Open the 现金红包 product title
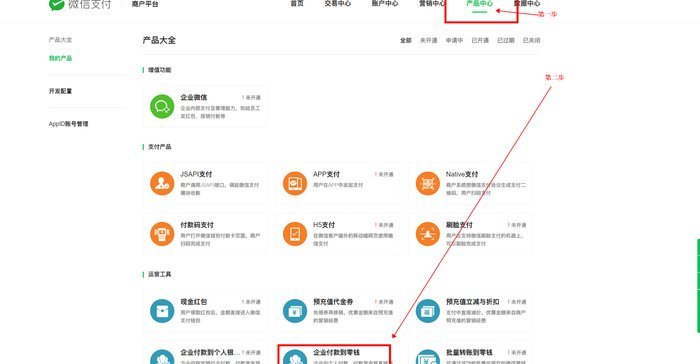The image size is (700, 364). pos(194,302)
